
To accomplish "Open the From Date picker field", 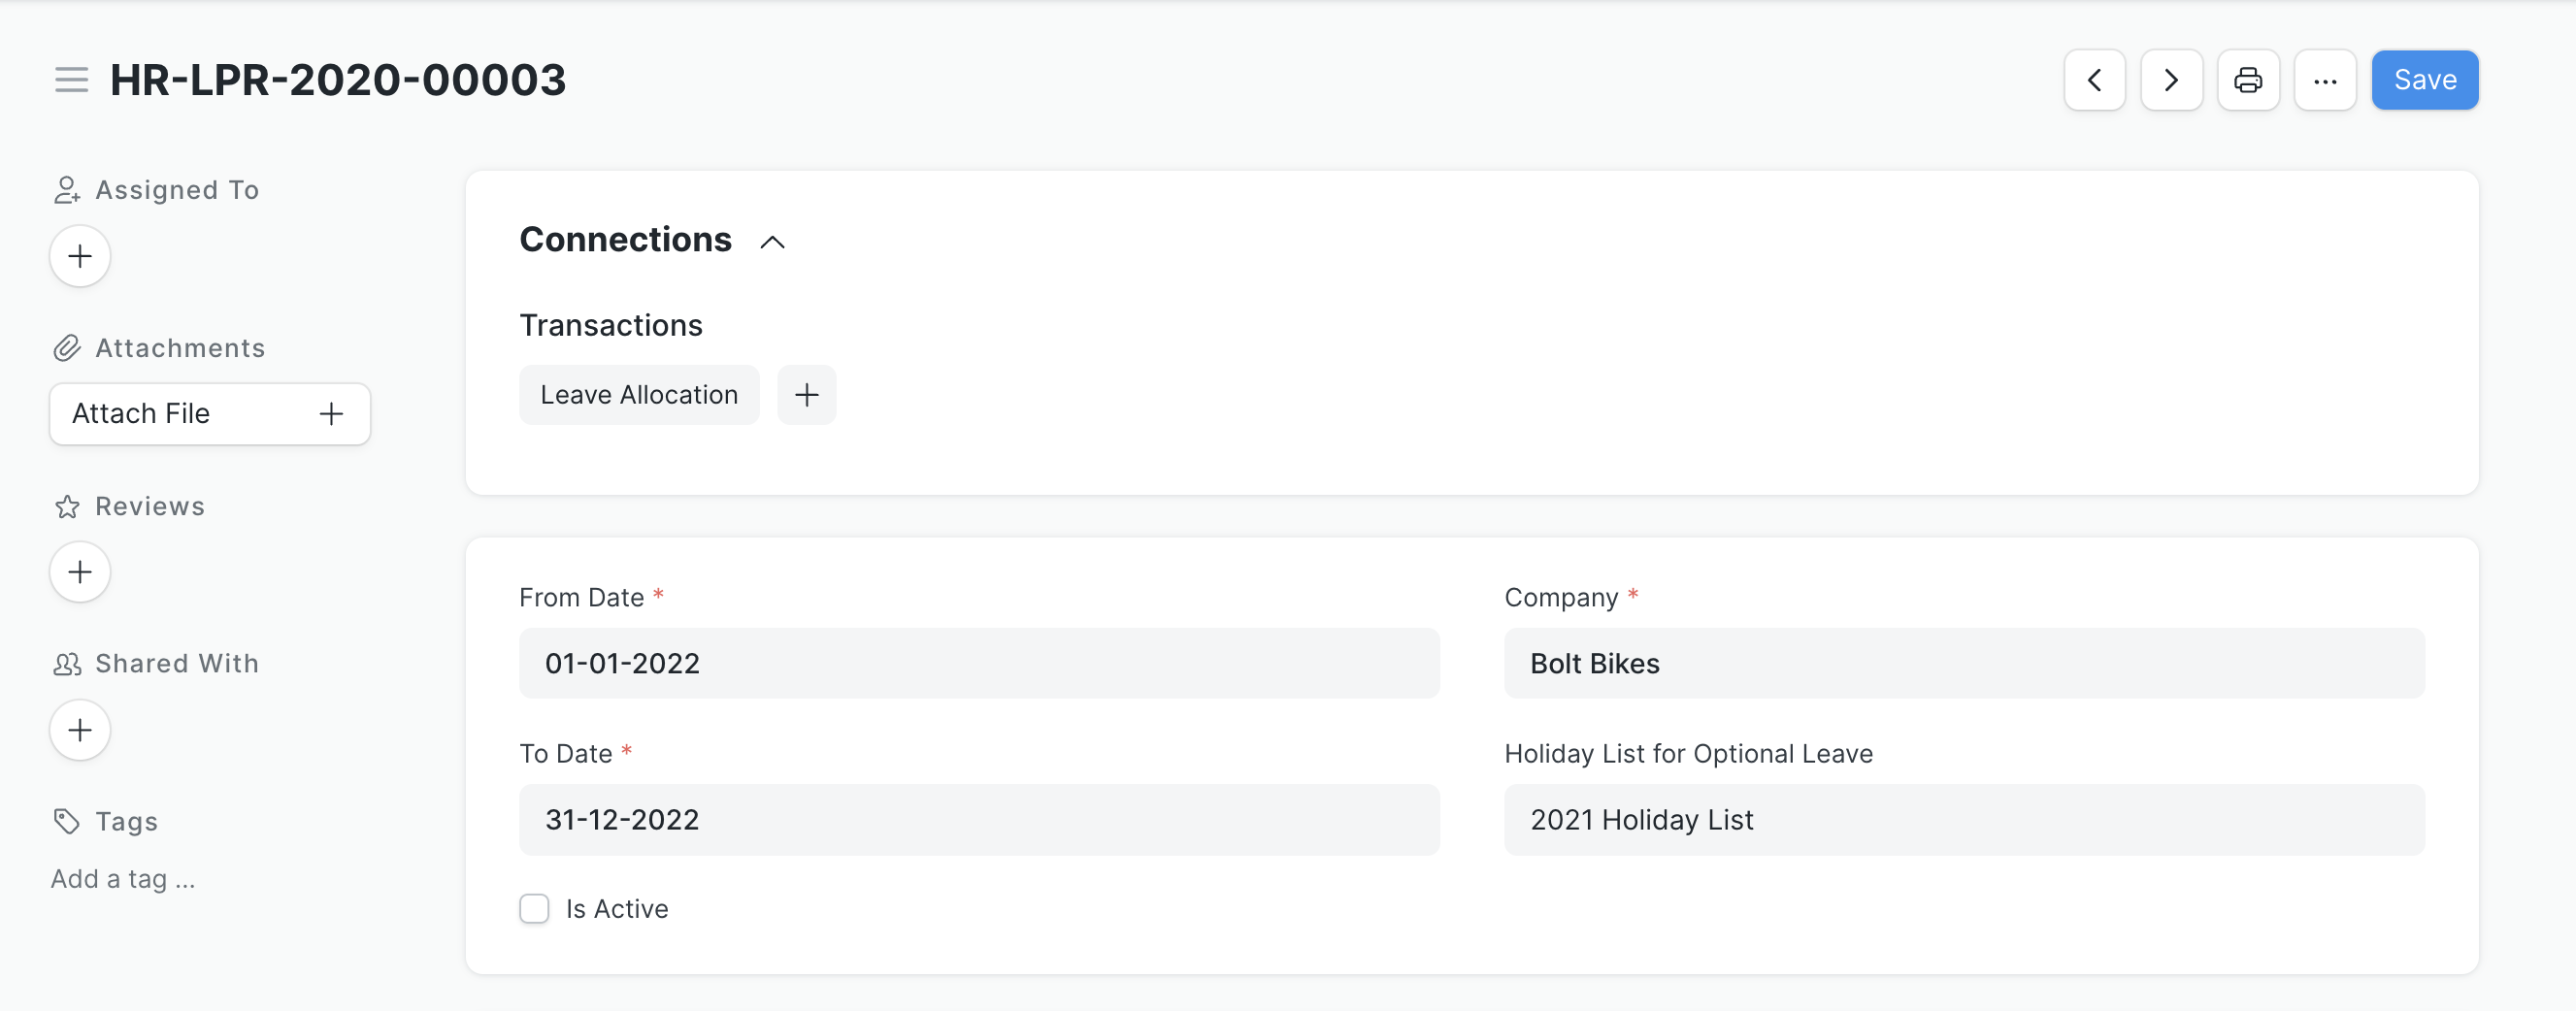I will tap(979, 664).
